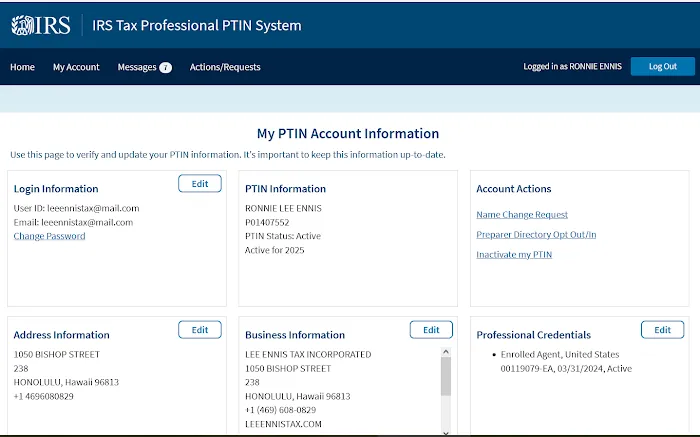Open Preparer Directory Opt Out/In link
700x437 pixels.
536,234
